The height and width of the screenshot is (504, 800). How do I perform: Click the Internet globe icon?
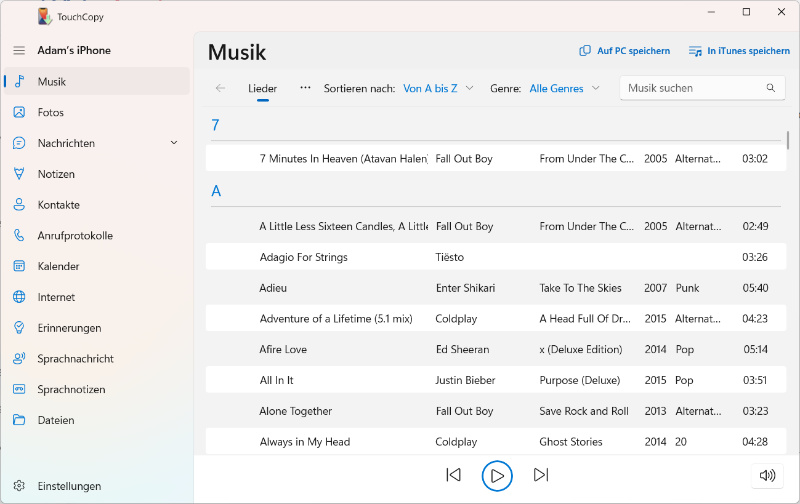pos(19,297)
